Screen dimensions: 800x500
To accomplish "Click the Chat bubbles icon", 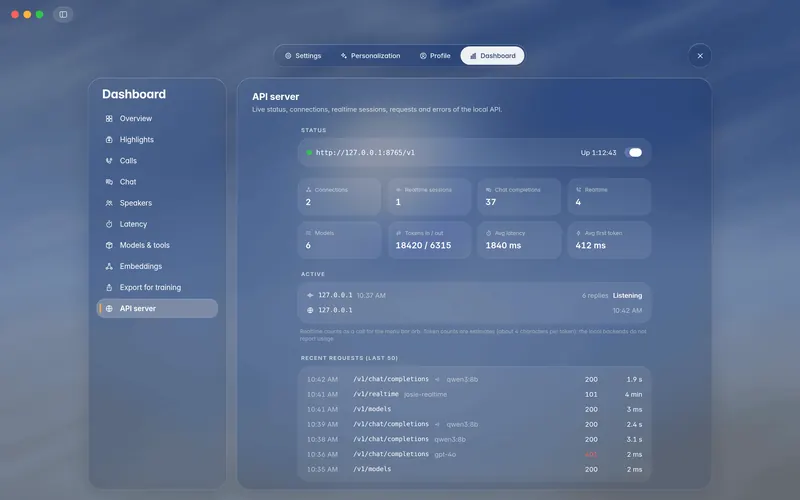I will coord(109,182).
